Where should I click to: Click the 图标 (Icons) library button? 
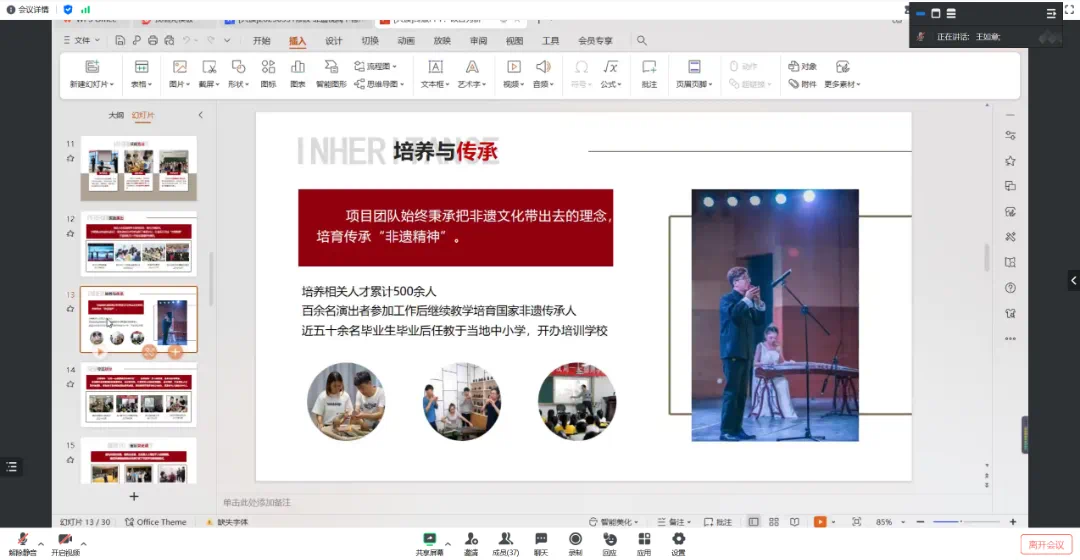pos(268,73)
